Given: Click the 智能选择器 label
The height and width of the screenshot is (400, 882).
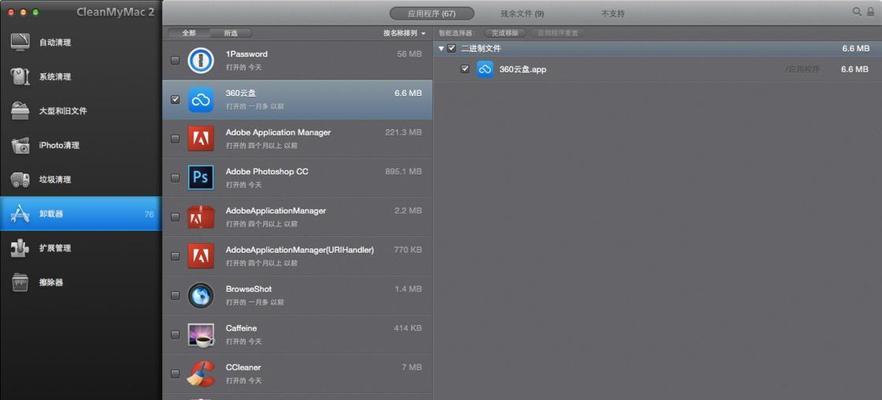Looking at the screenshot, I should click(456, 33).
